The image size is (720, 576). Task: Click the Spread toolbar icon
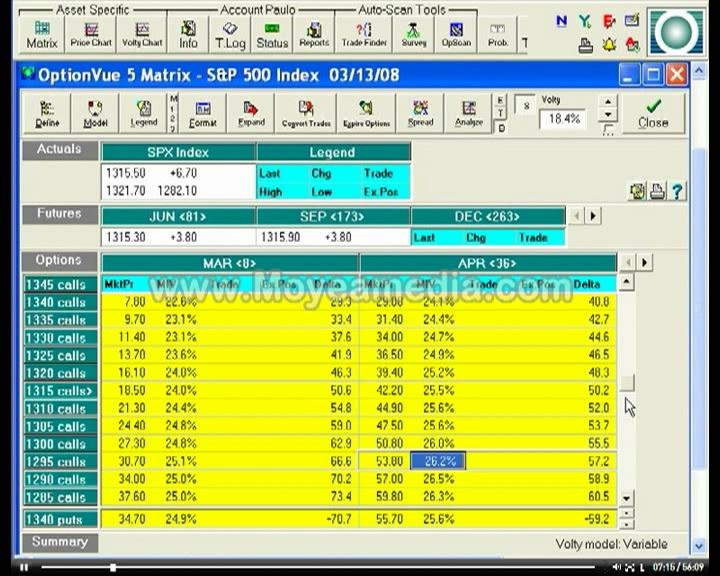(420, 113)
